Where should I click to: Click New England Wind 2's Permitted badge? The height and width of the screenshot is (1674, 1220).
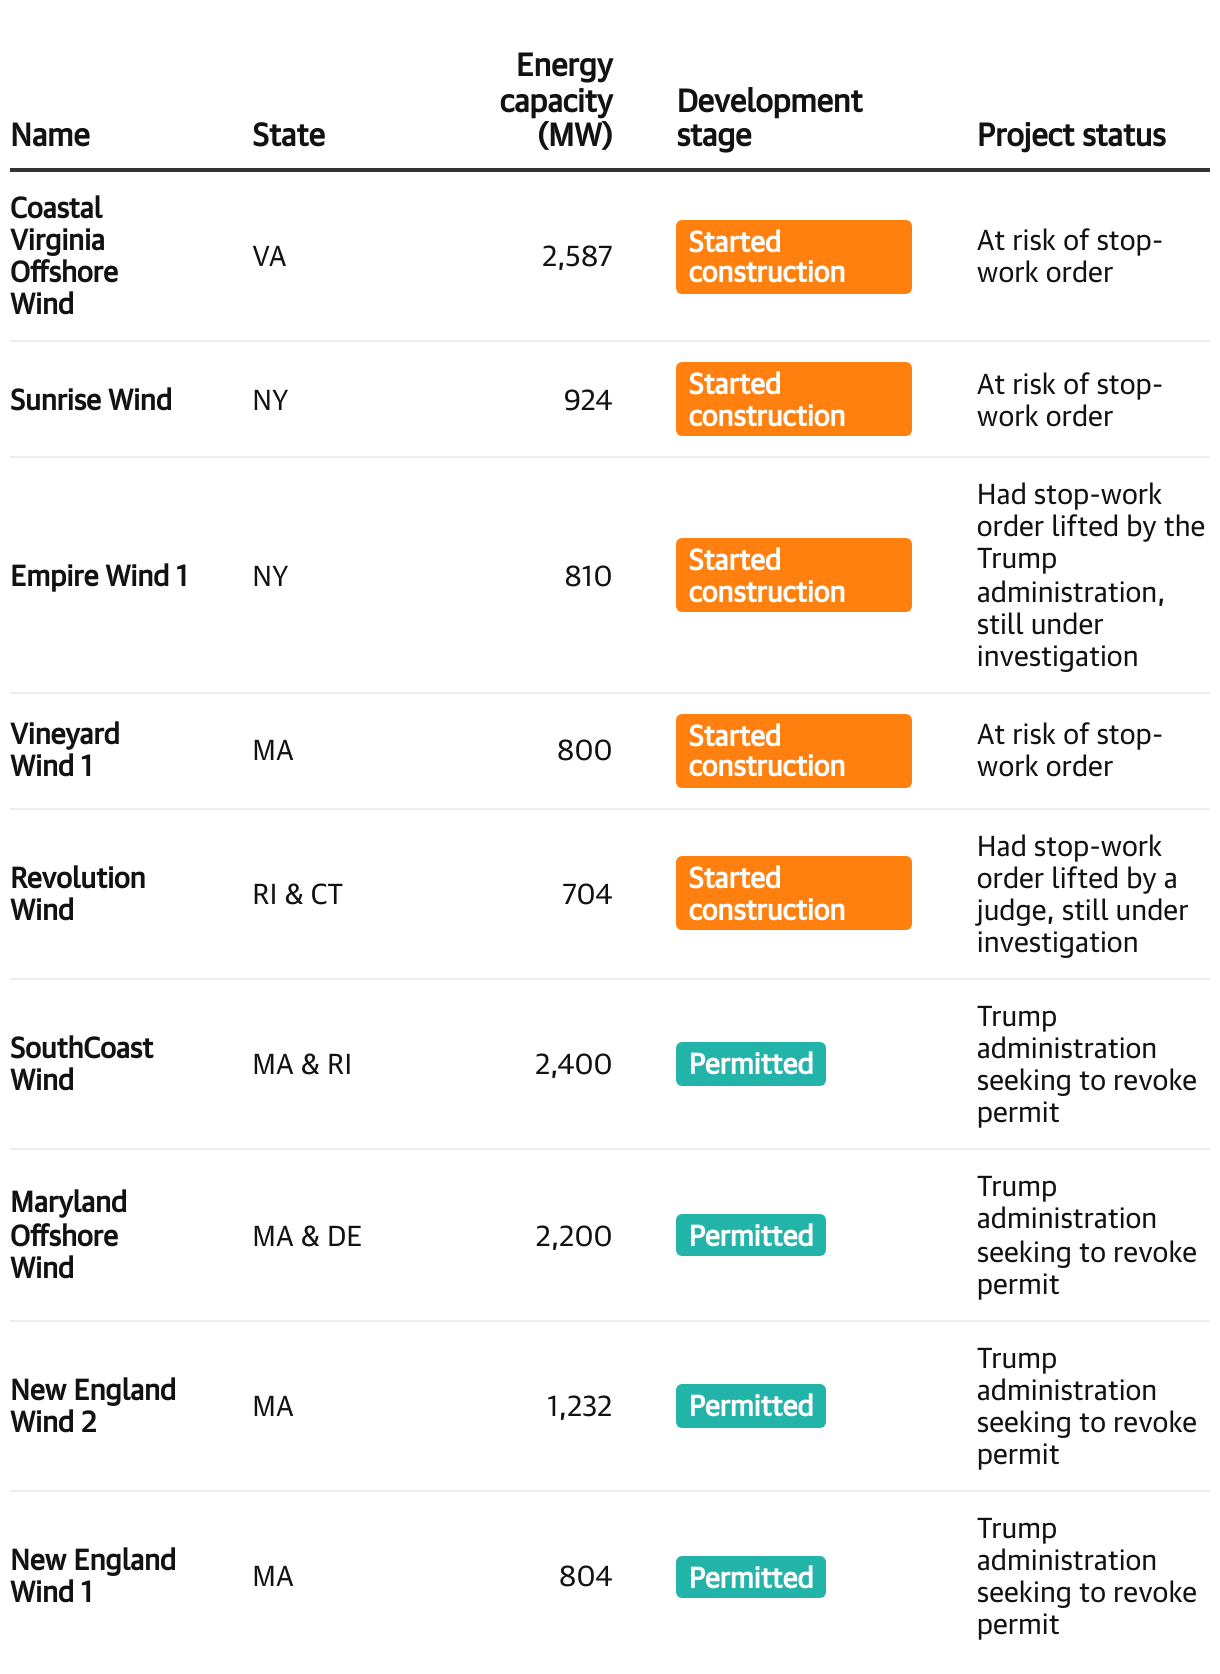coord(751,1406)
